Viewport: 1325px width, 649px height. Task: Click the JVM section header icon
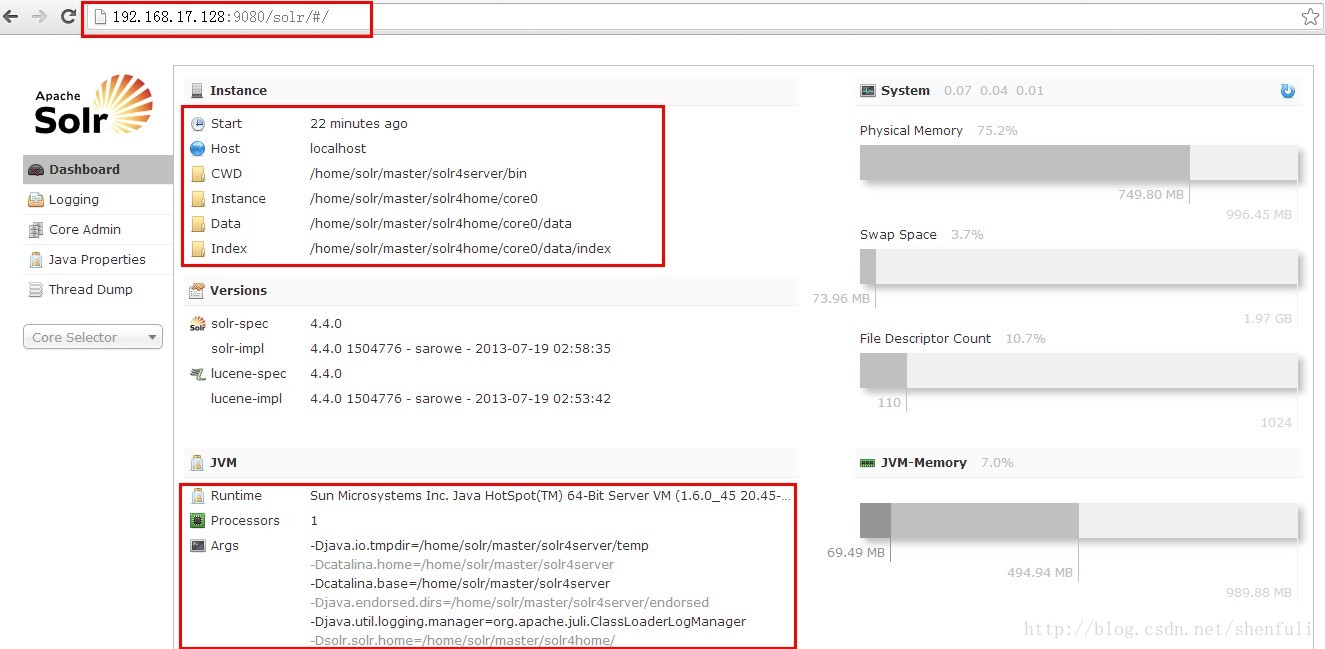coord(197,463)
